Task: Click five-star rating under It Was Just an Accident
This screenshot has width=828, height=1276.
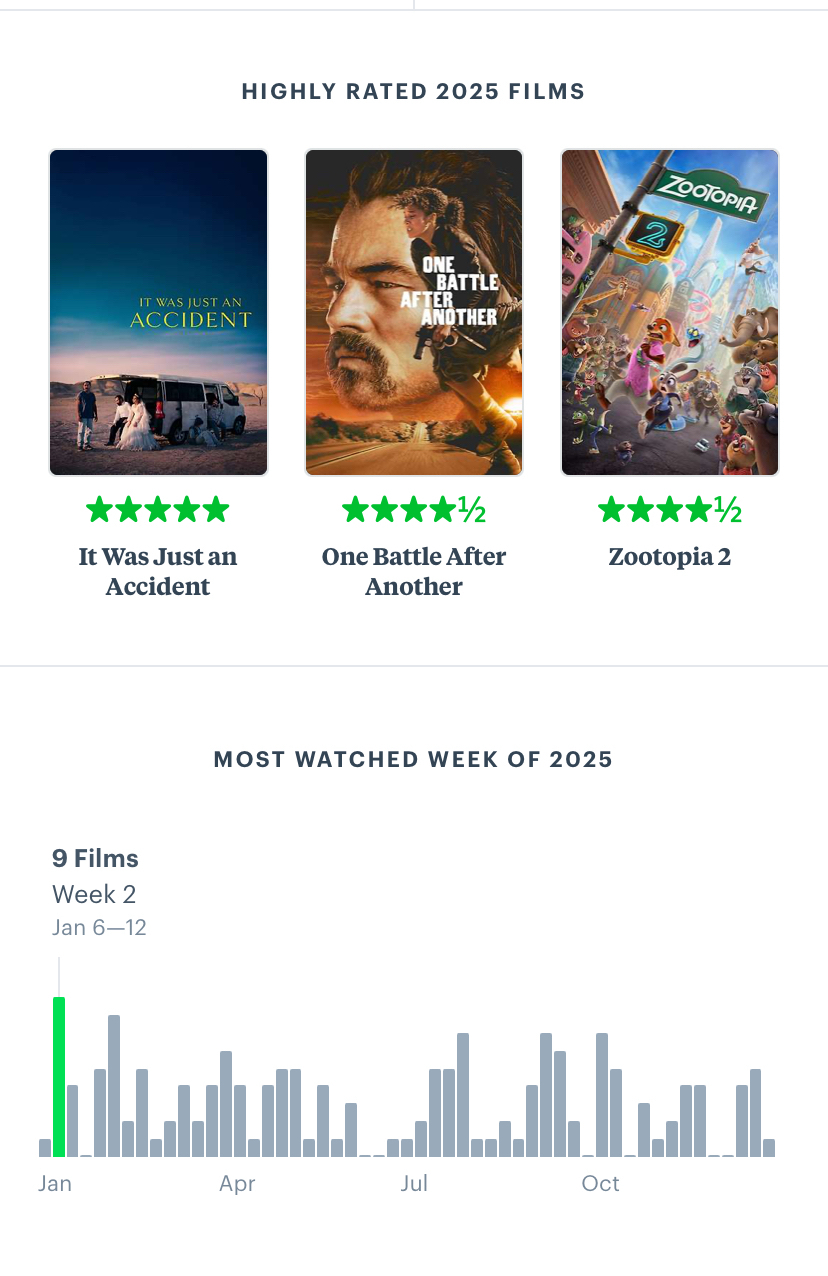Action: pyautogui.click(x=158, y=510)
